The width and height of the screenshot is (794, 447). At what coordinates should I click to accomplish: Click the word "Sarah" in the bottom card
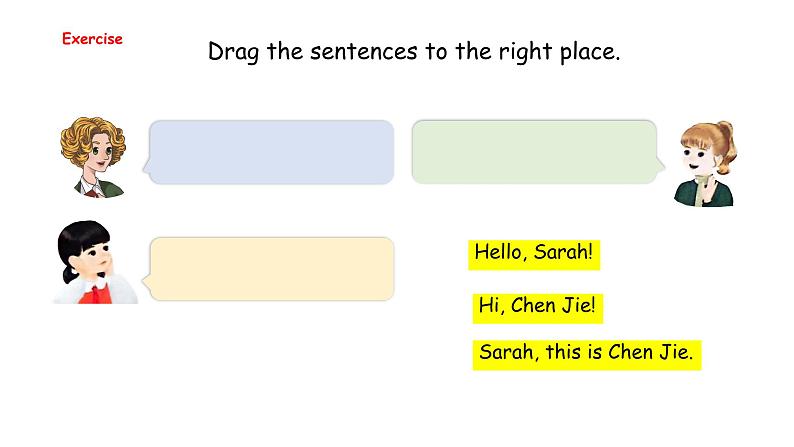tap(508, 352)
